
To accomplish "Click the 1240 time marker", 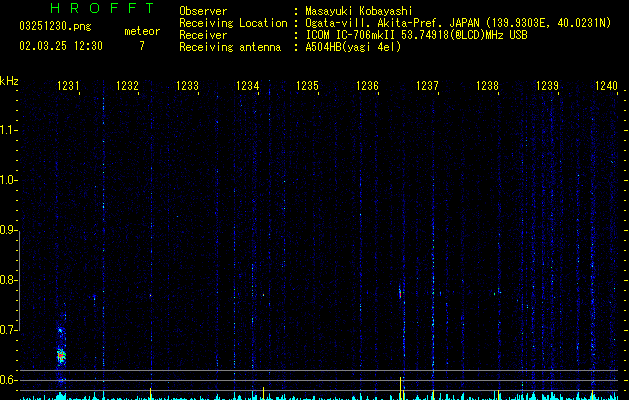I will pos(607,85).
